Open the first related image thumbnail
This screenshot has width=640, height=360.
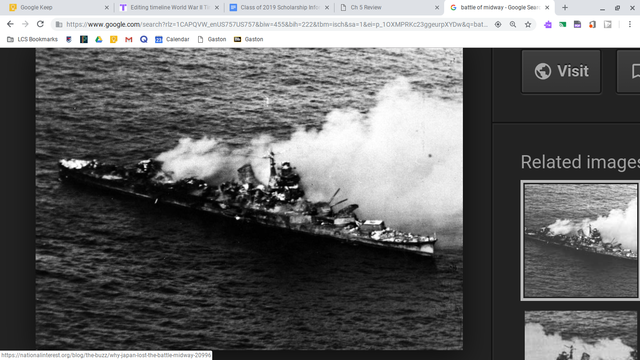580,240
